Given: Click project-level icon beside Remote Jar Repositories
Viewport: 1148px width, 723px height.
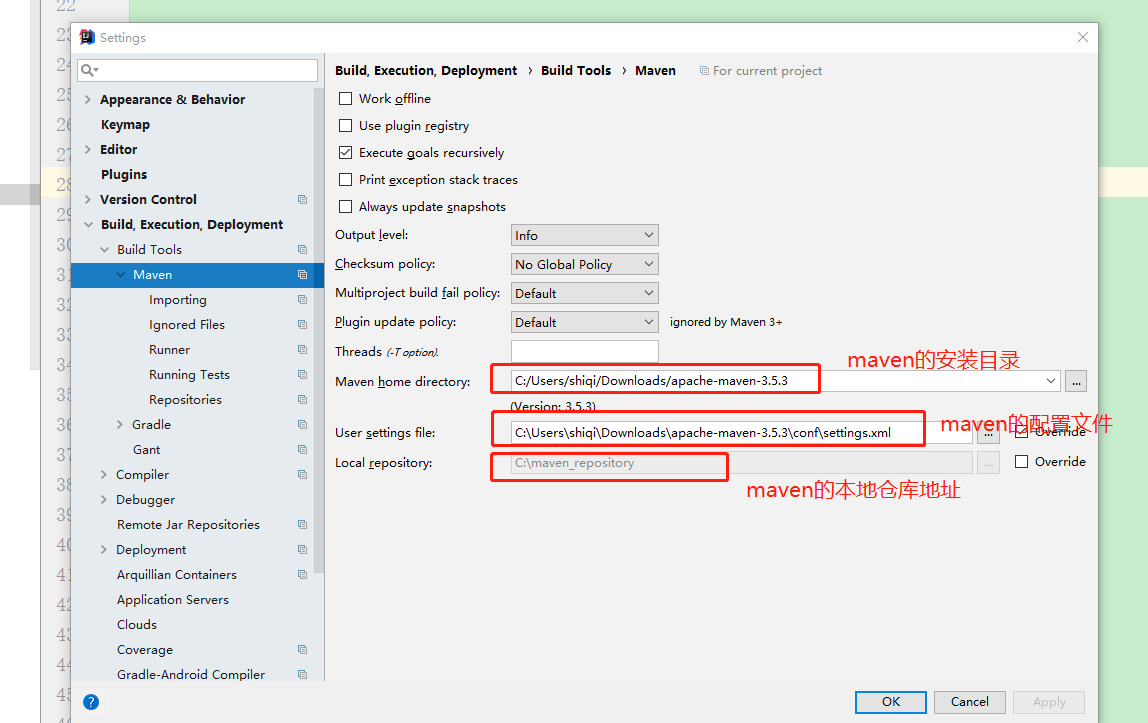Looking at the screenshot, I should [x=302, y=525].
